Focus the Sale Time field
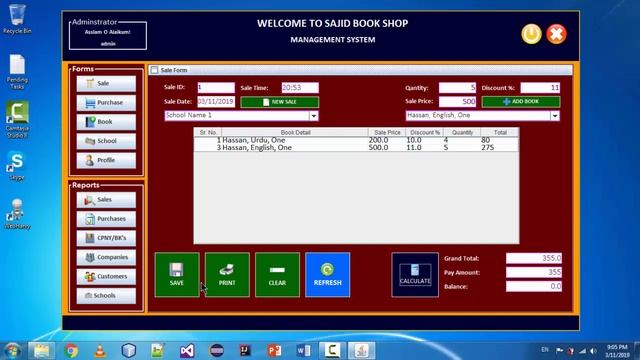This screenshot has width=640, height=360. [x=300, y=87]
